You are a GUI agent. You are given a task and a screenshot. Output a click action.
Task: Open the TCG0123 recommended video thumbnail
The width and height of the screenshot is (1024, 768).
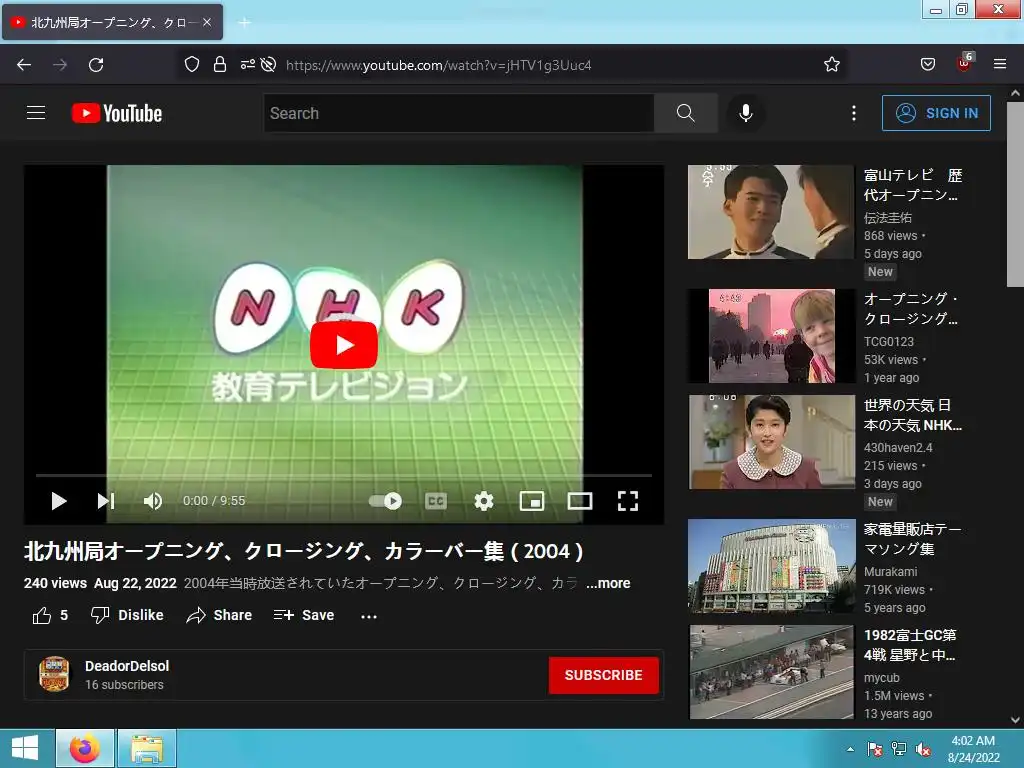point(771,336)
